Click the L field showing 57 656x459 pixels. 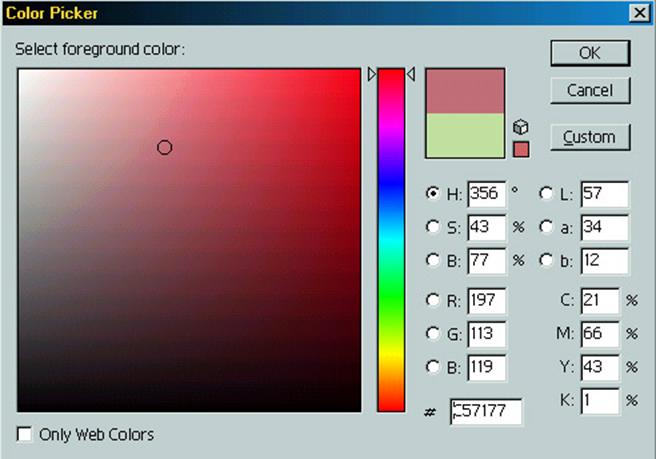pos(605,194)
